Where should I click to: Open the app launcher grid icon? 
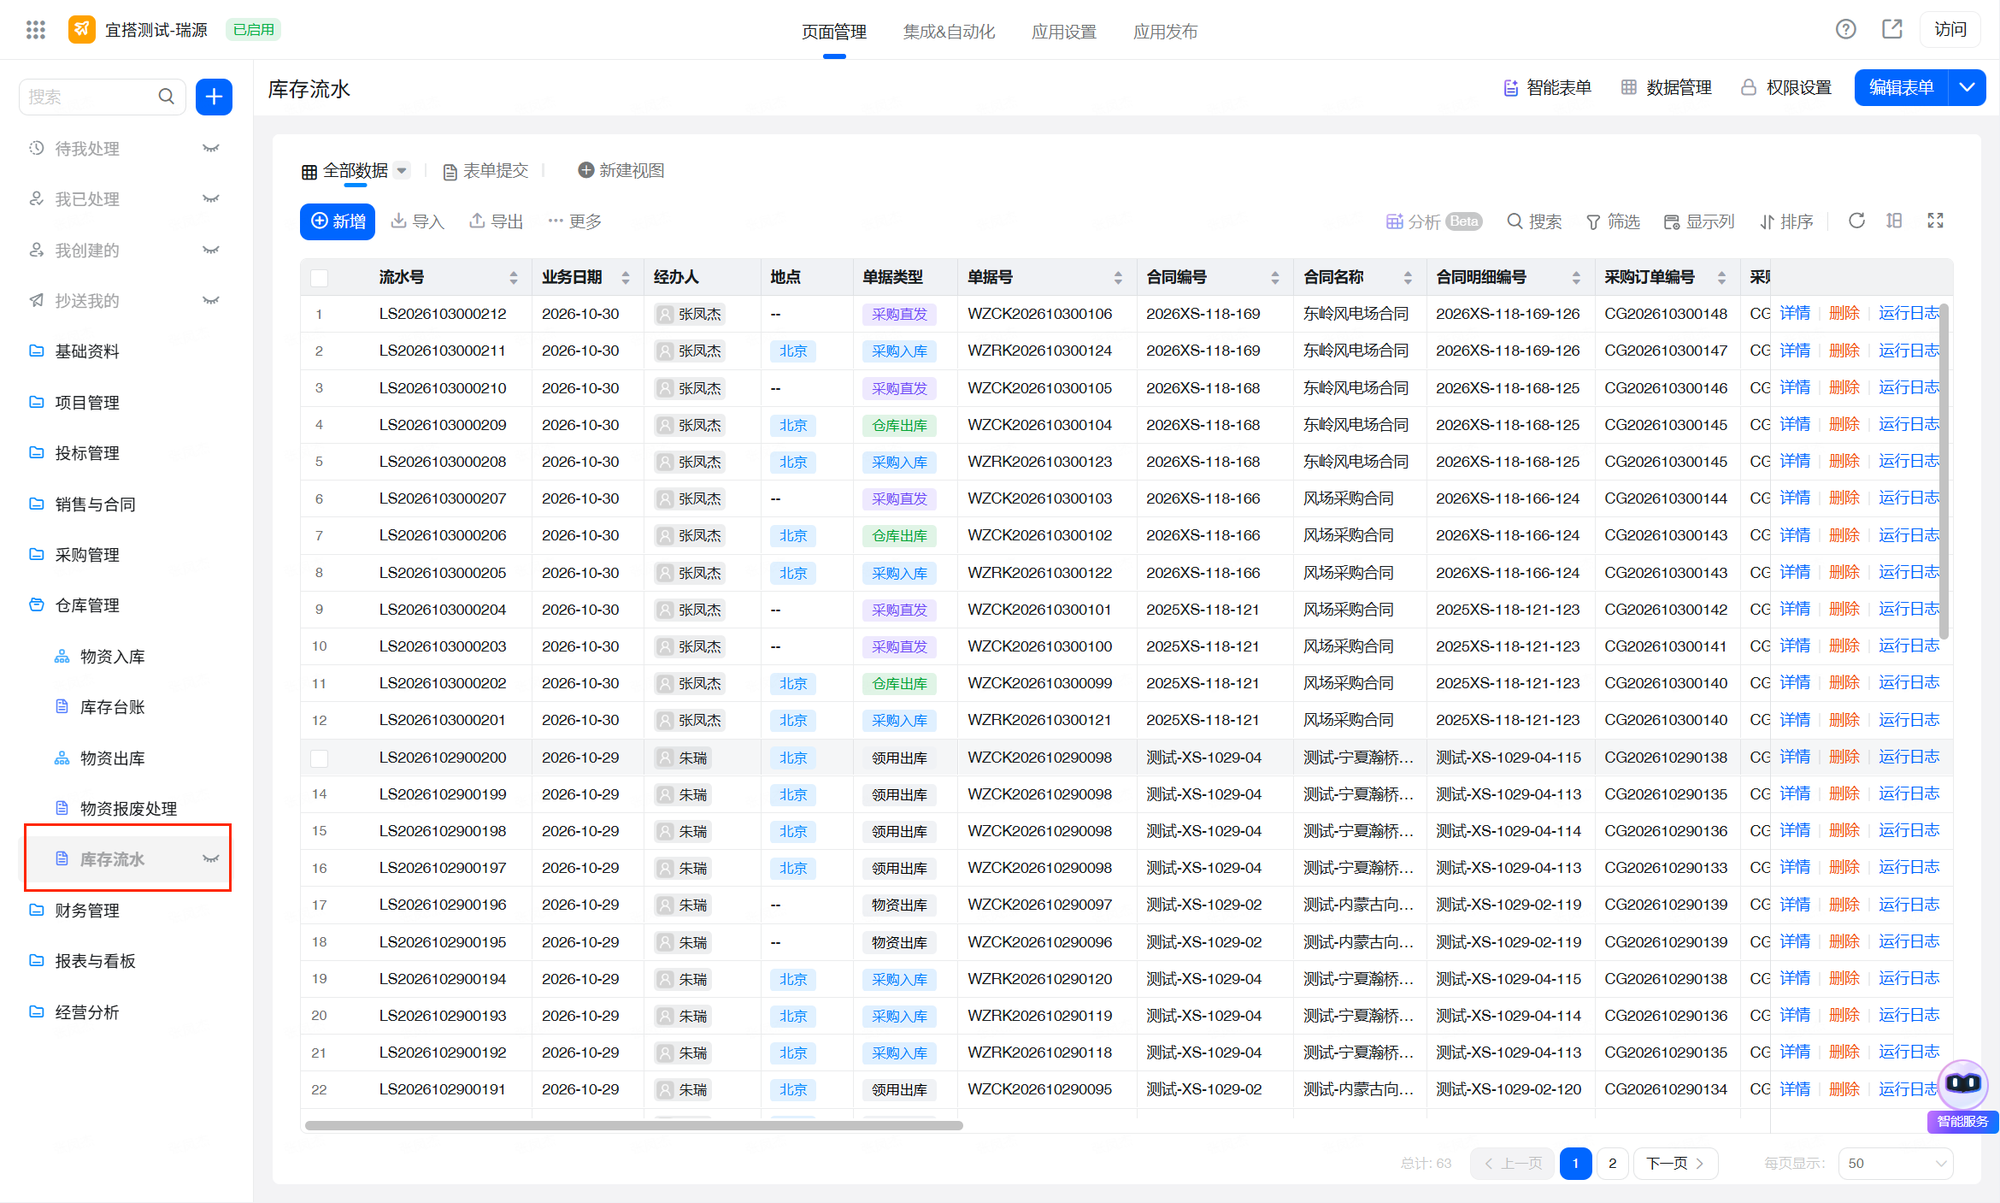pyautogui.click(x=36, y=30)
